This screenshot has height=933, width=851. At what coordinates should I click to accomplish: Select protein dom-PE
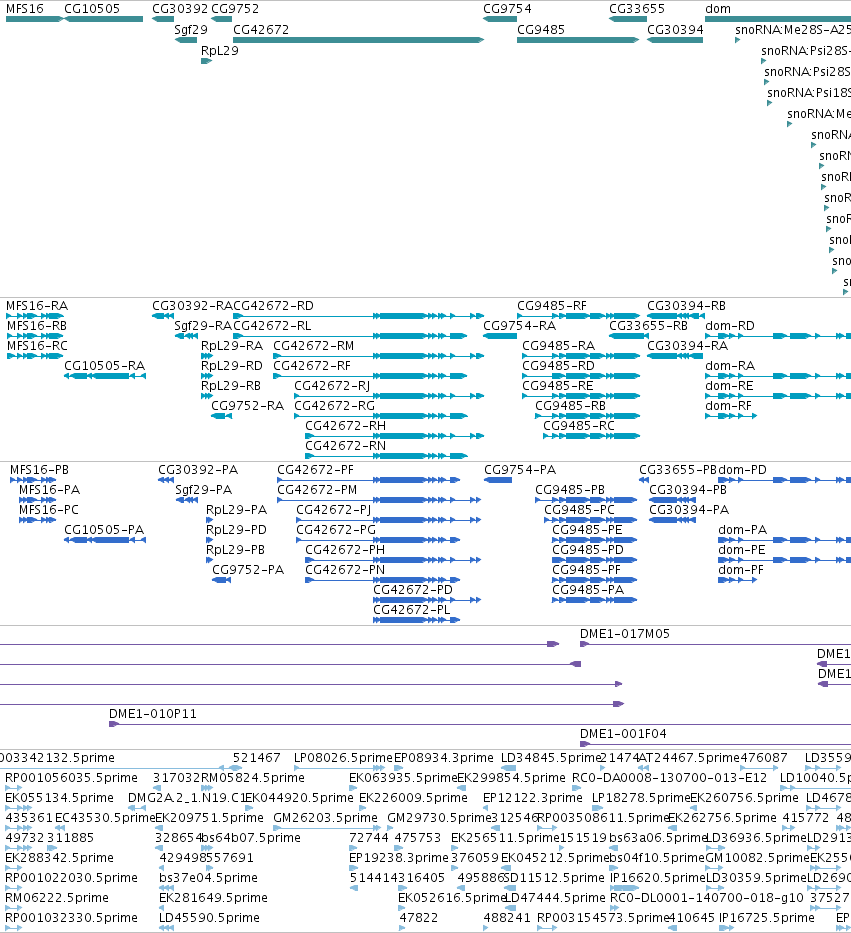pos(742,550)
